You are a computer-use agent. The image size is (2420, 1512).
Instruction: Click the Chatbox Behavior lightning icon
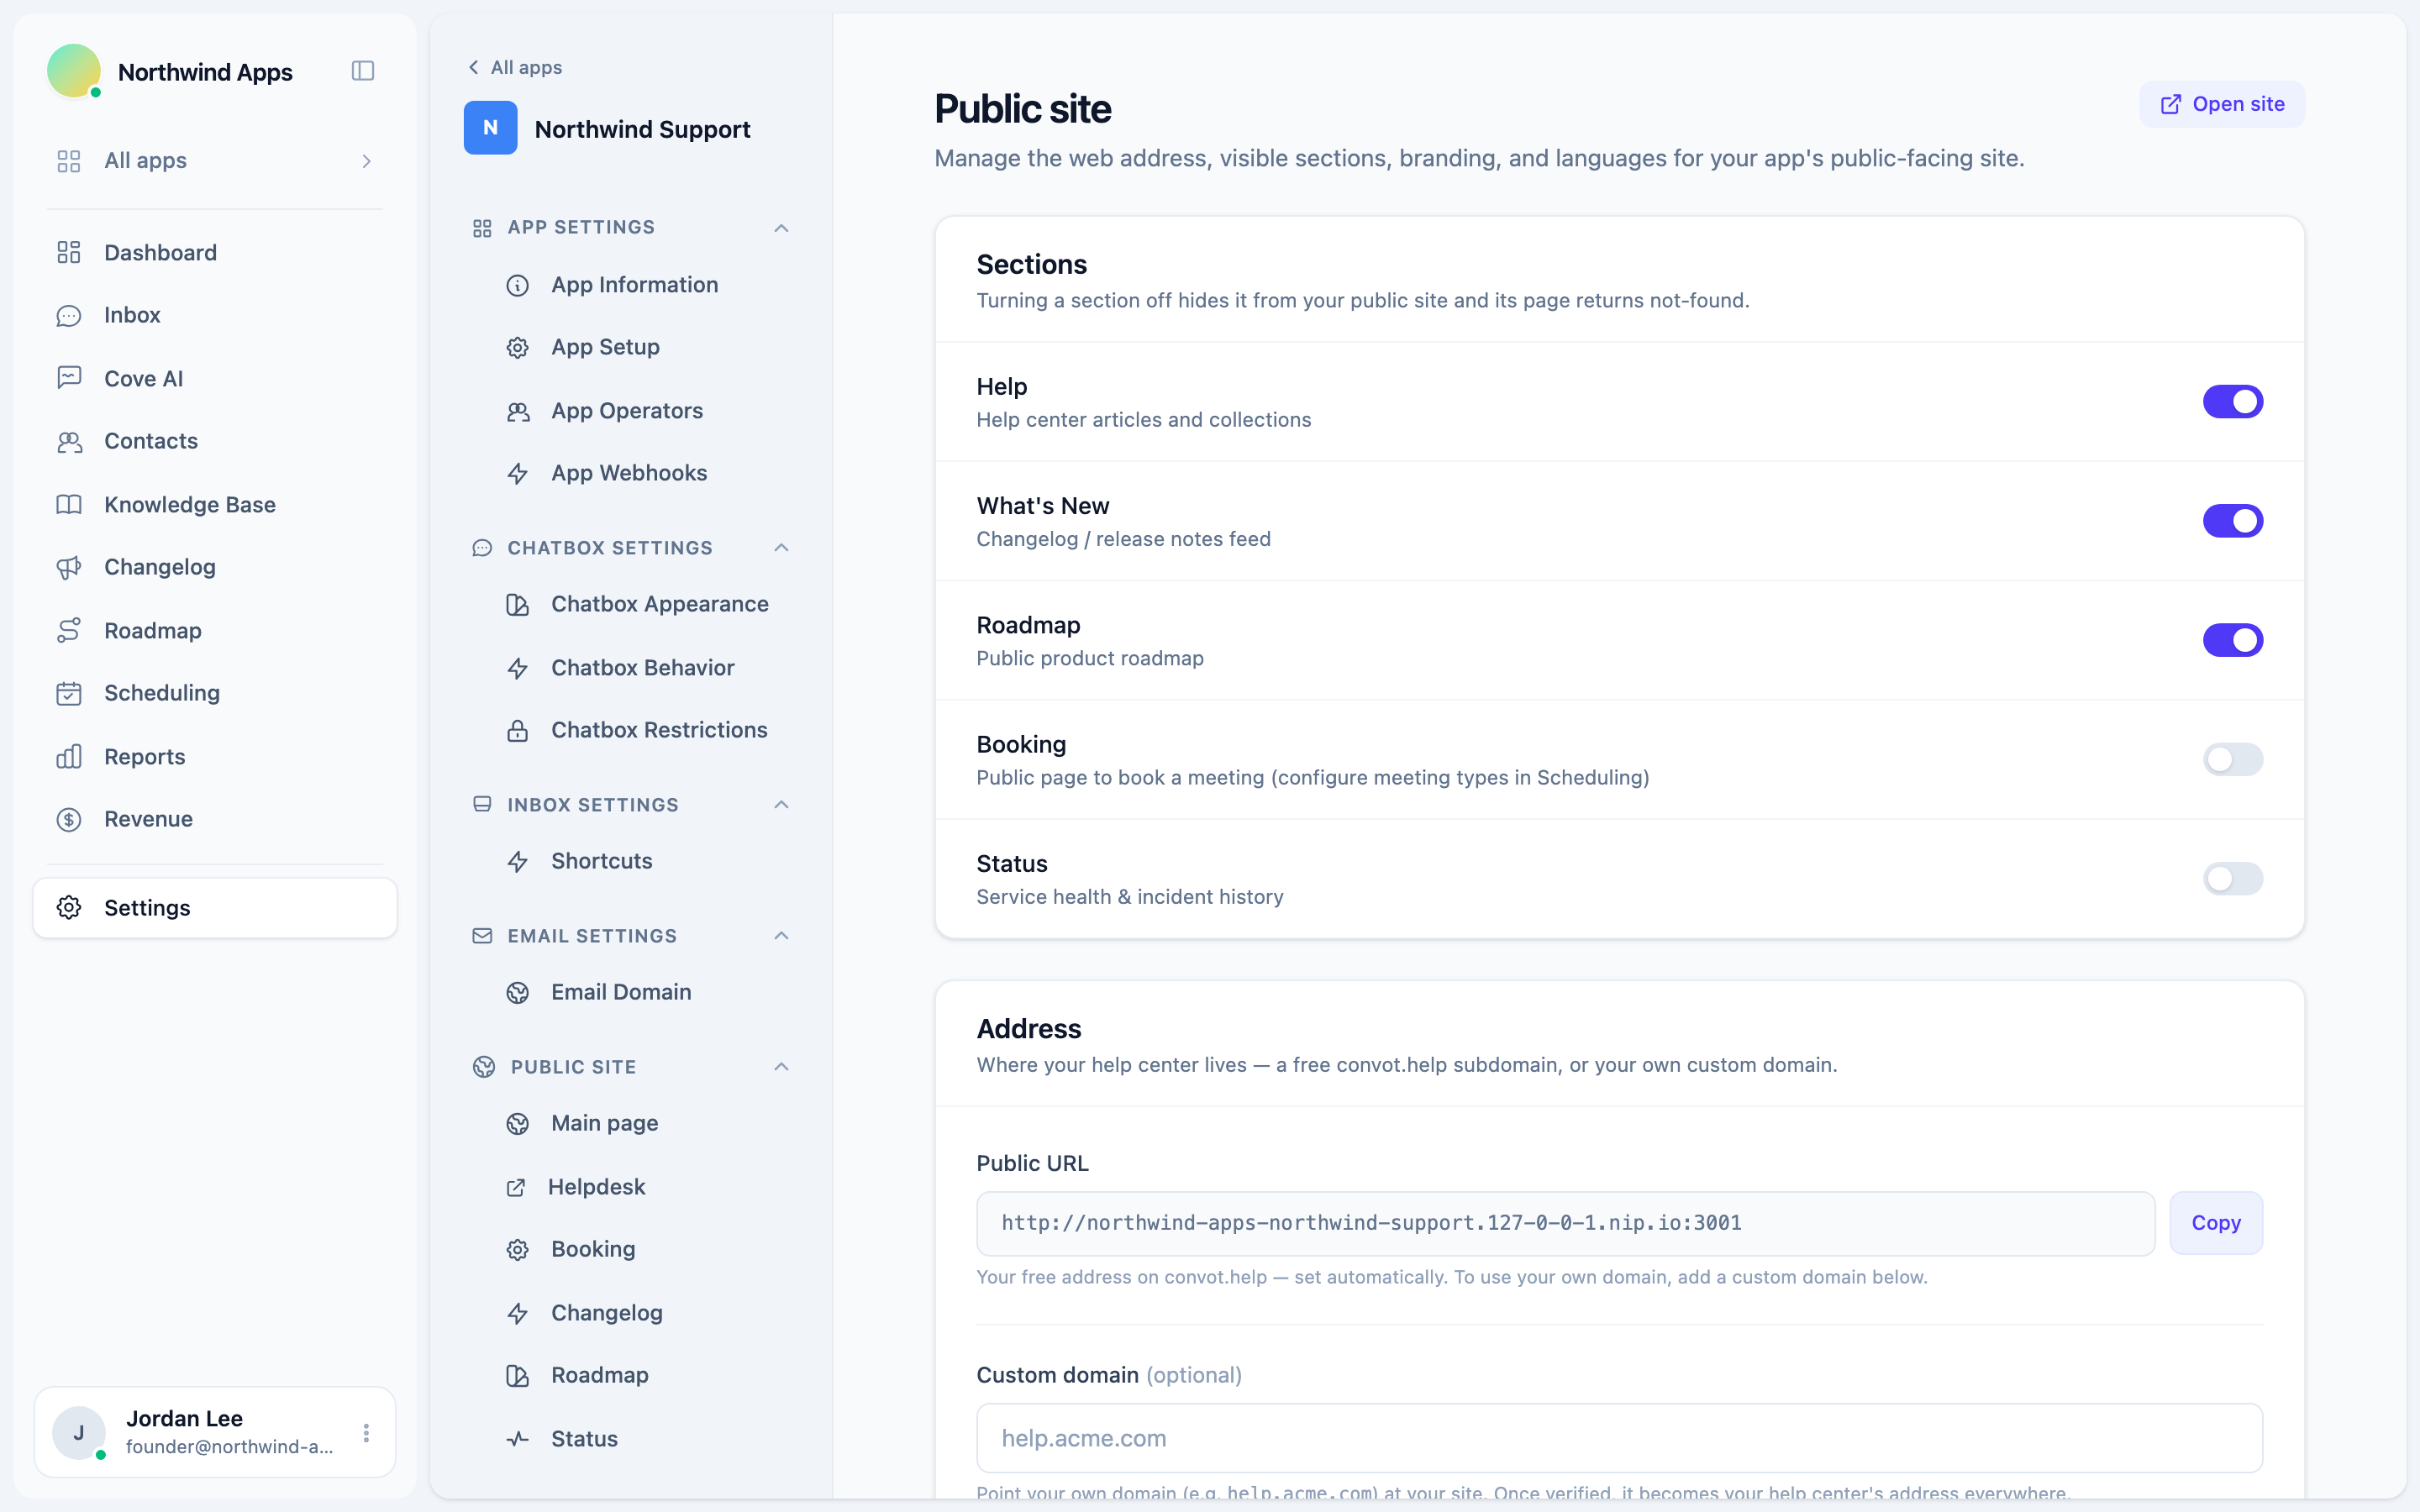coord(517,667)
